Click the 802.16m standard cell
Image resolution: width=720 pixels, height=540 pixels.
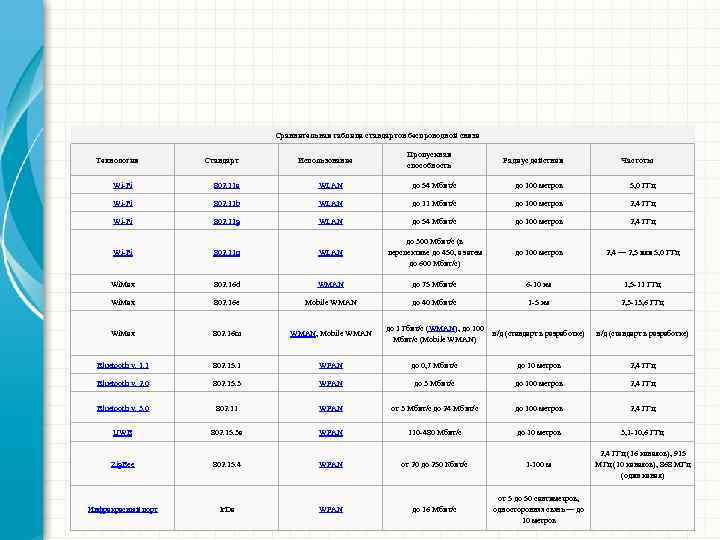tap(226, 333)
